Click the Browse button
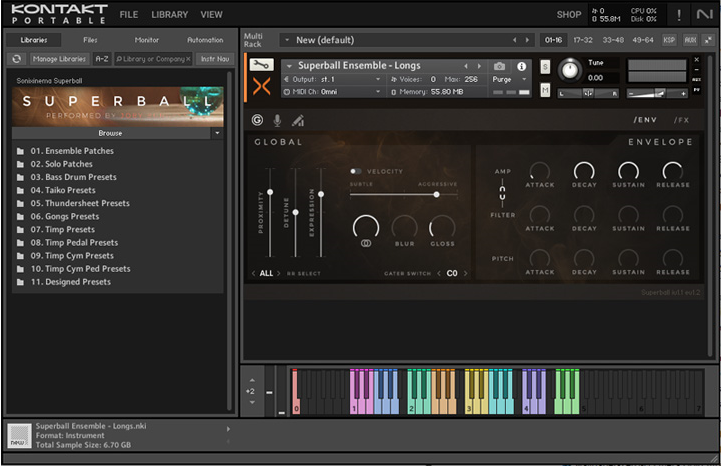Viewport: 721px width, 466px height. tap(110, 133)
